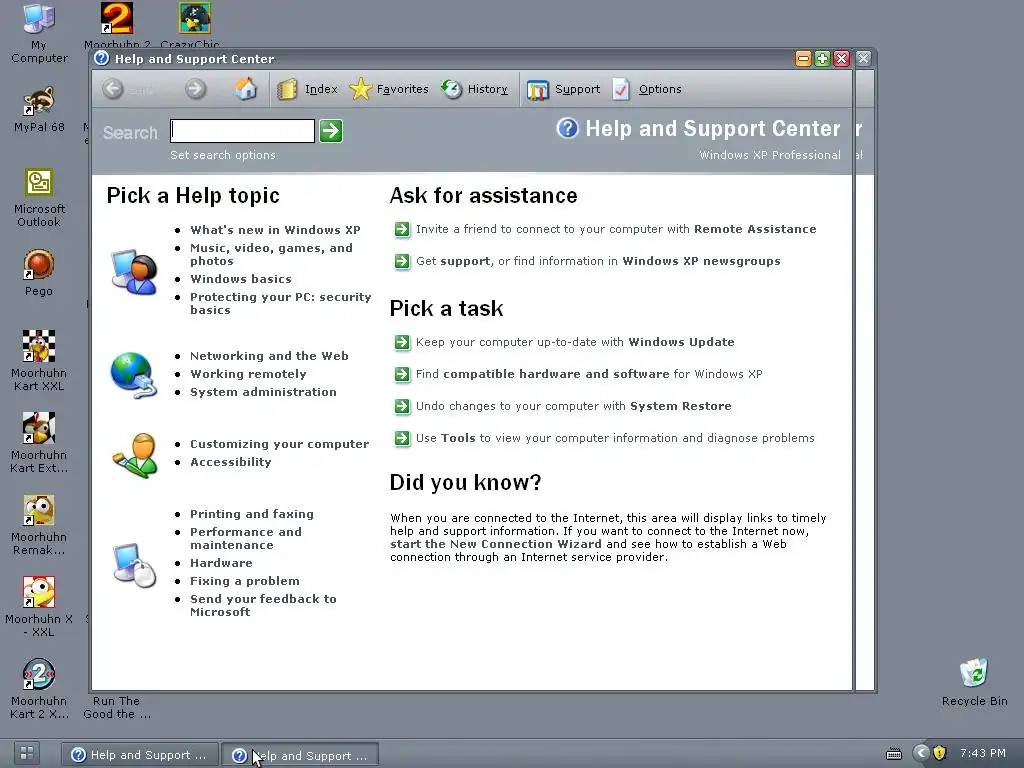Click the System Restore task link

[x=573, y=406]
